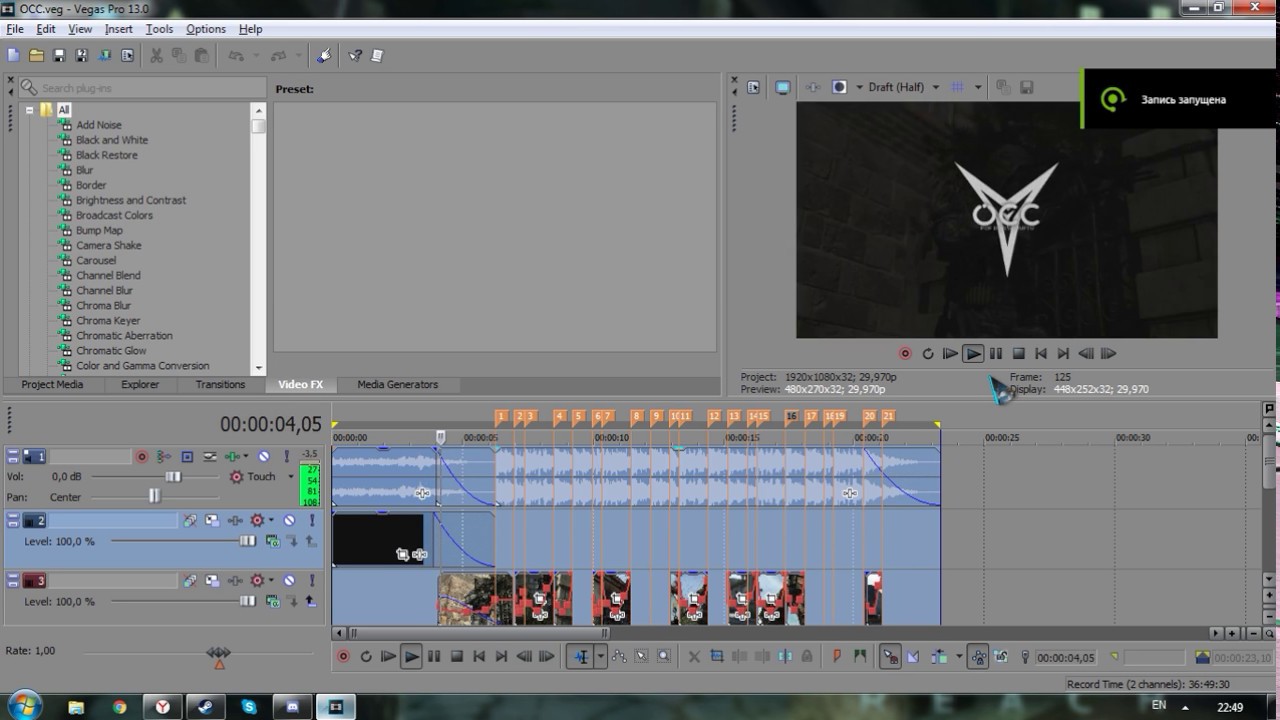Switch to the Project Media tab
The height and width of the screenshot is (720, 1280).
(x=52, y=384)
